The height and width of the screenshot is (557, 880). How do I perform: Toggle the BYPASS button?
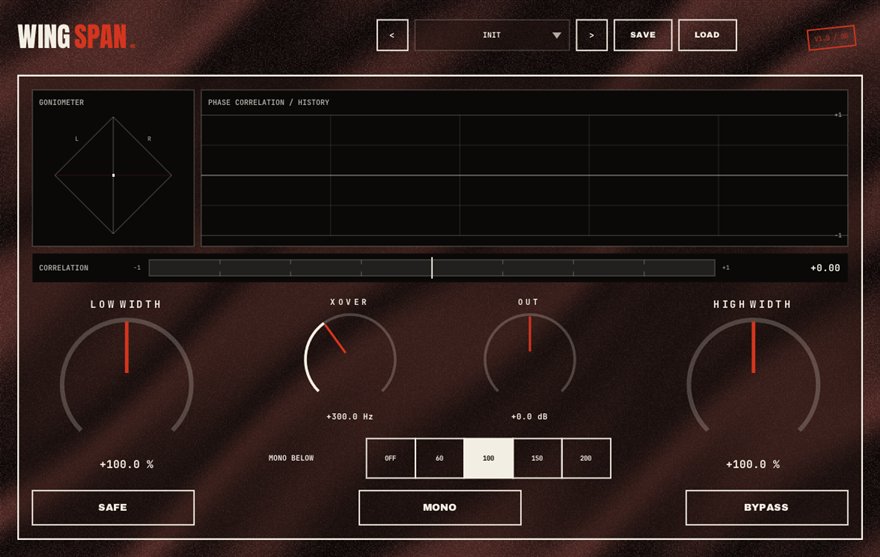coord(767,508)
